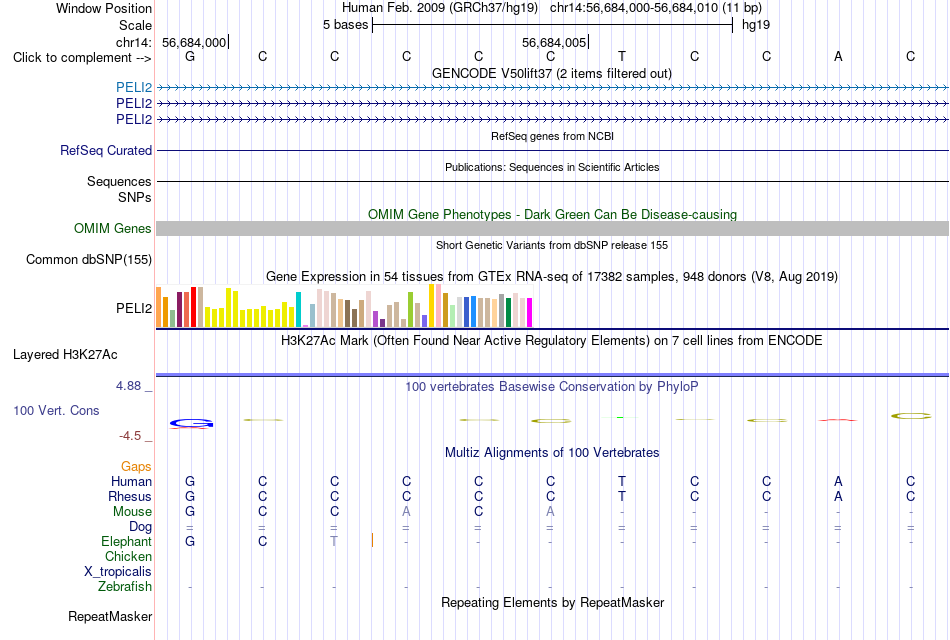Click the light blue PELI2 transcript label
Screen dimensions: 950x640
tap(134, 88)
